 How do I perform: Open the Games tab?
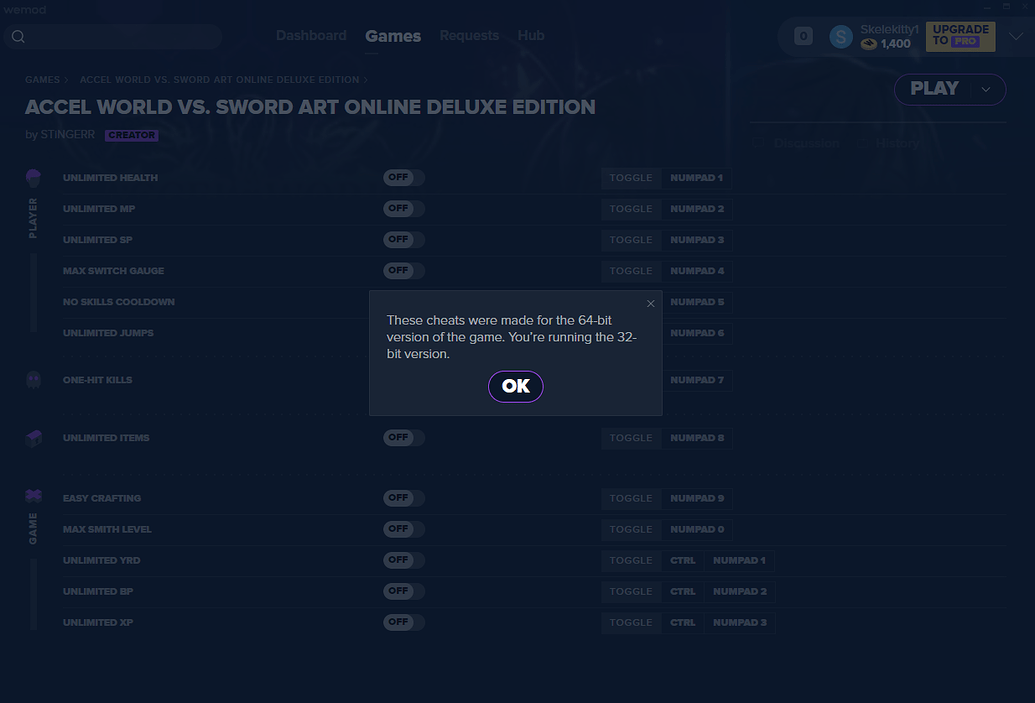[x=393, y=36]
